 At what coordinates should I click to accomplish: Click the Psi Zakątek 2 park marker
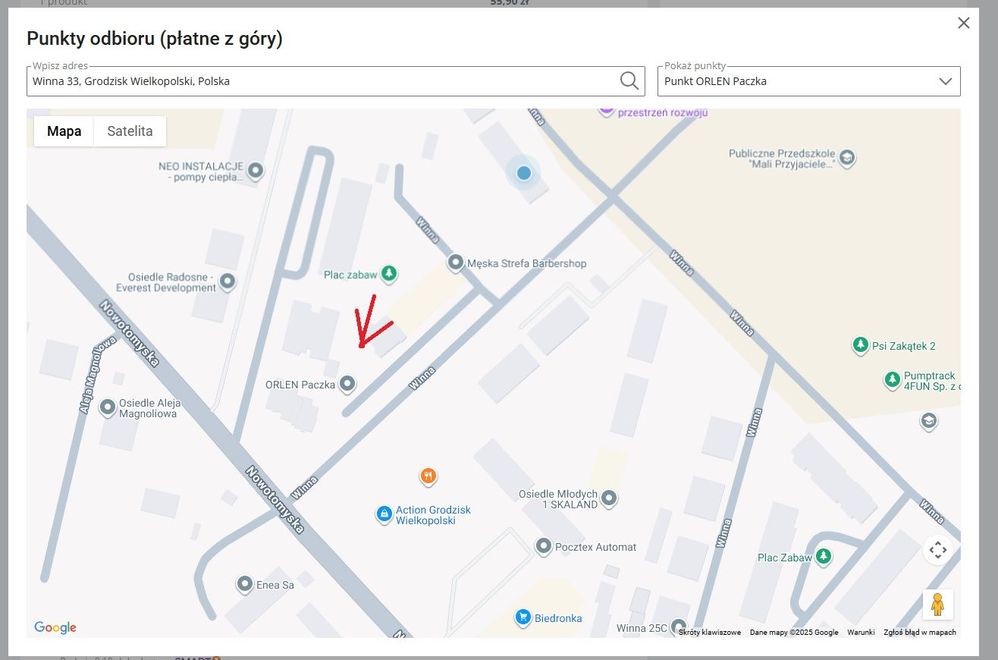[x=861, y=346]
